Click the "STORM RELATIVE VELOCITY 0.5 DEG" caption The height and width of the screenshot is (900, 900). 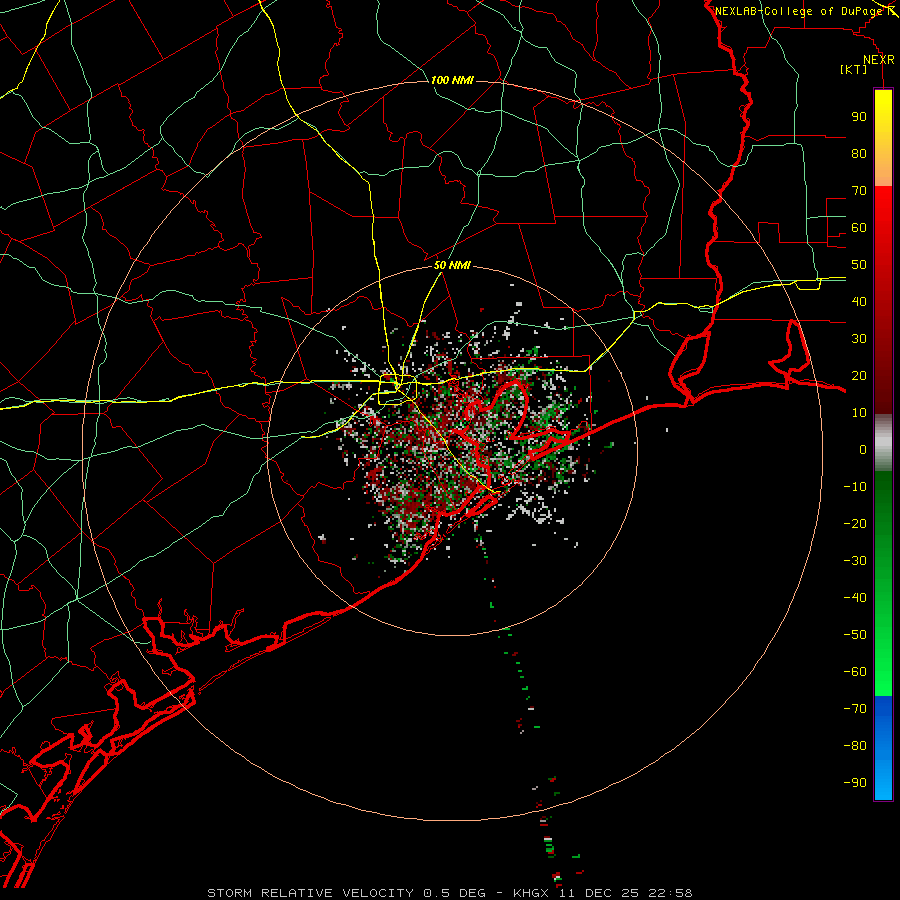(x=346, y=893)
